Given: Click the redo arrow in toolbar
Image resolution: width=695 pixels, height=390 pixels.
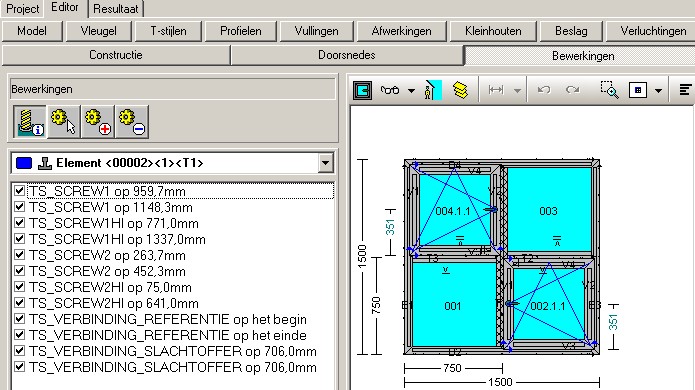Looking at the screenshot, I should click(572, 90).
